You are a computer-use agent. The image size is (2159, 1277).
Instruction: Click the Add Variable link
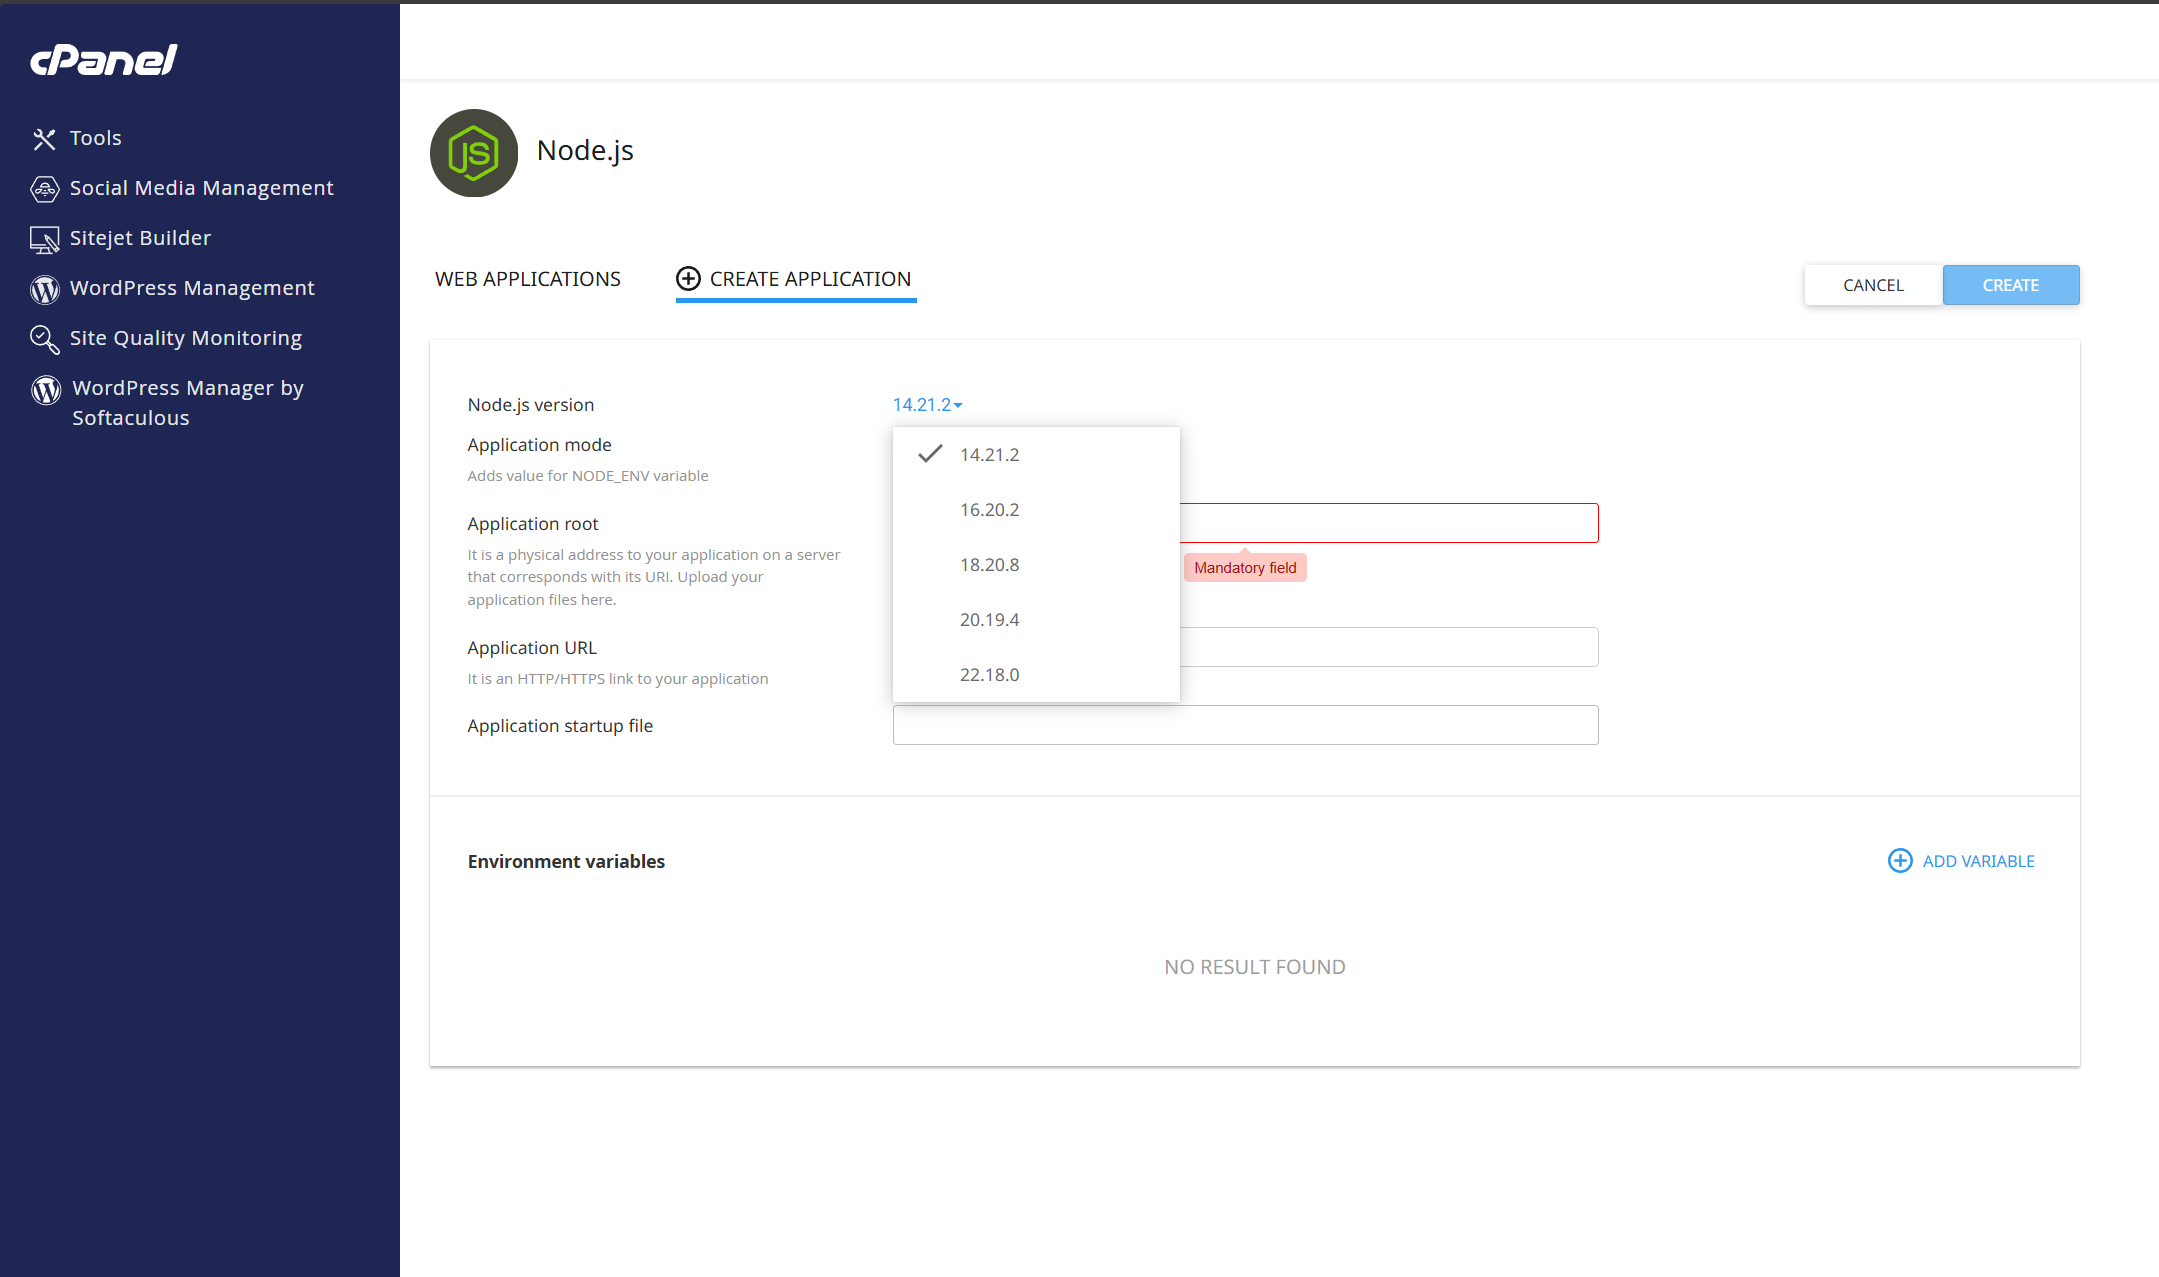1978,861
